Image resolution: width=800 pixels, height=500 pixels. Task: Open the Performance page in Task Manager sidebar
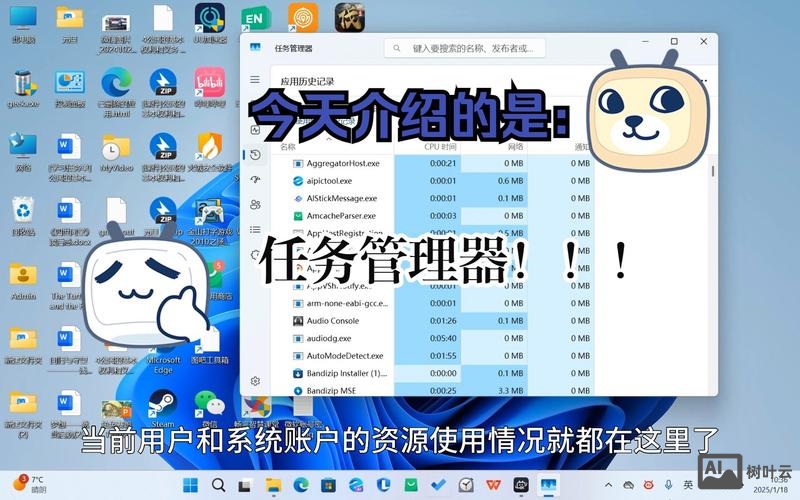(x=255, y=130)
